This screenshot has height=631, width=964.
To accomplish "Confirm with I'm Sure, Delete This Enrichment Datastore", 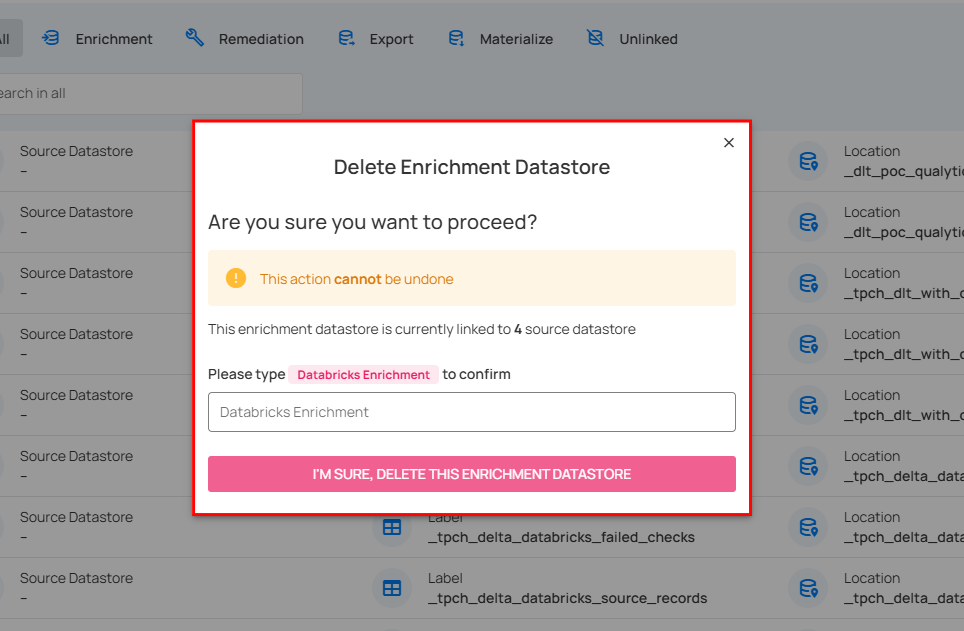I will (x=472, y=474).
